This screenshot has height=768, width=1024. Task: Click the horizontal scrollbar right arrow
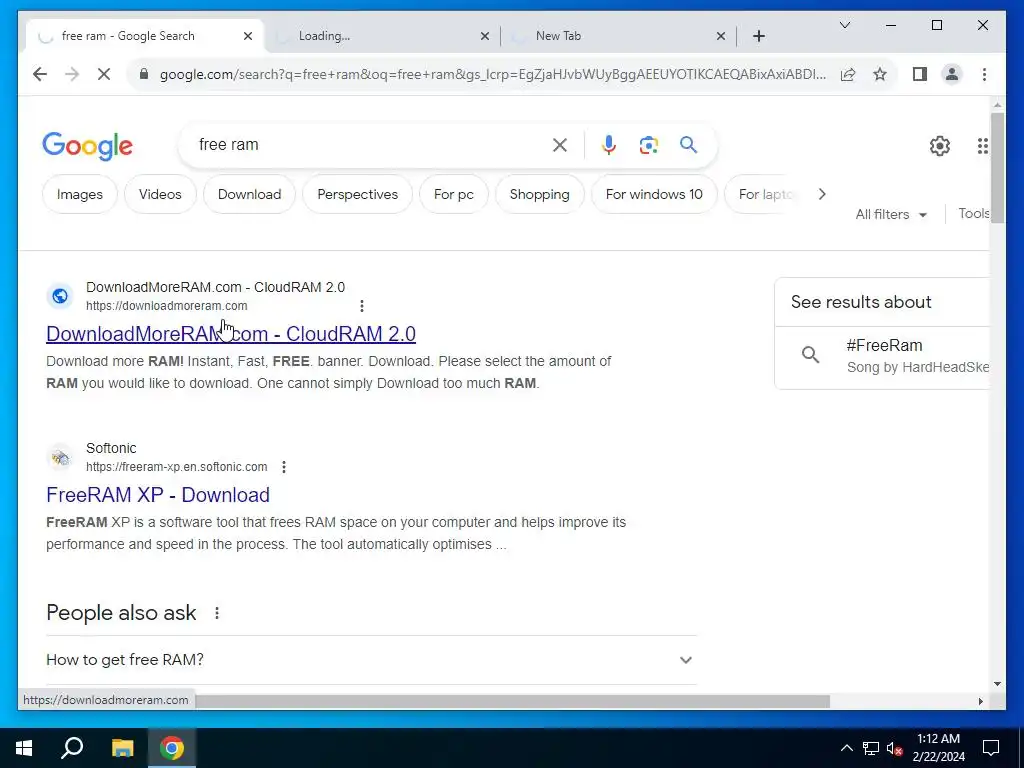(980, 701)
